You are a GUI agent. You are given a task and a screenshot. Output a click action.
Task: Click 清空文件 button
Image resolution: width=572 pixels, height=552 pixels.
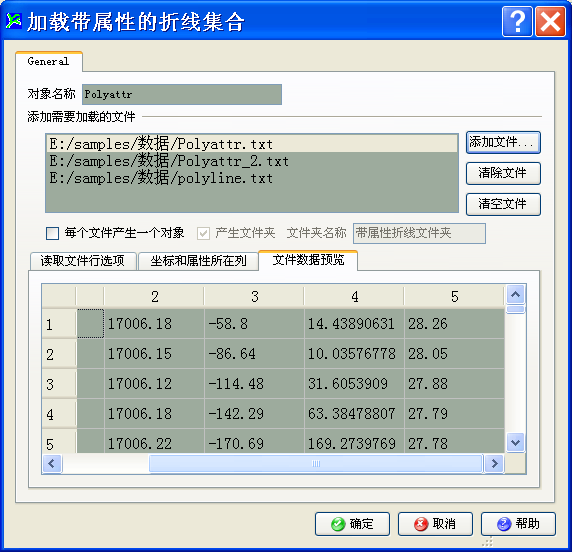click(503, 204)
